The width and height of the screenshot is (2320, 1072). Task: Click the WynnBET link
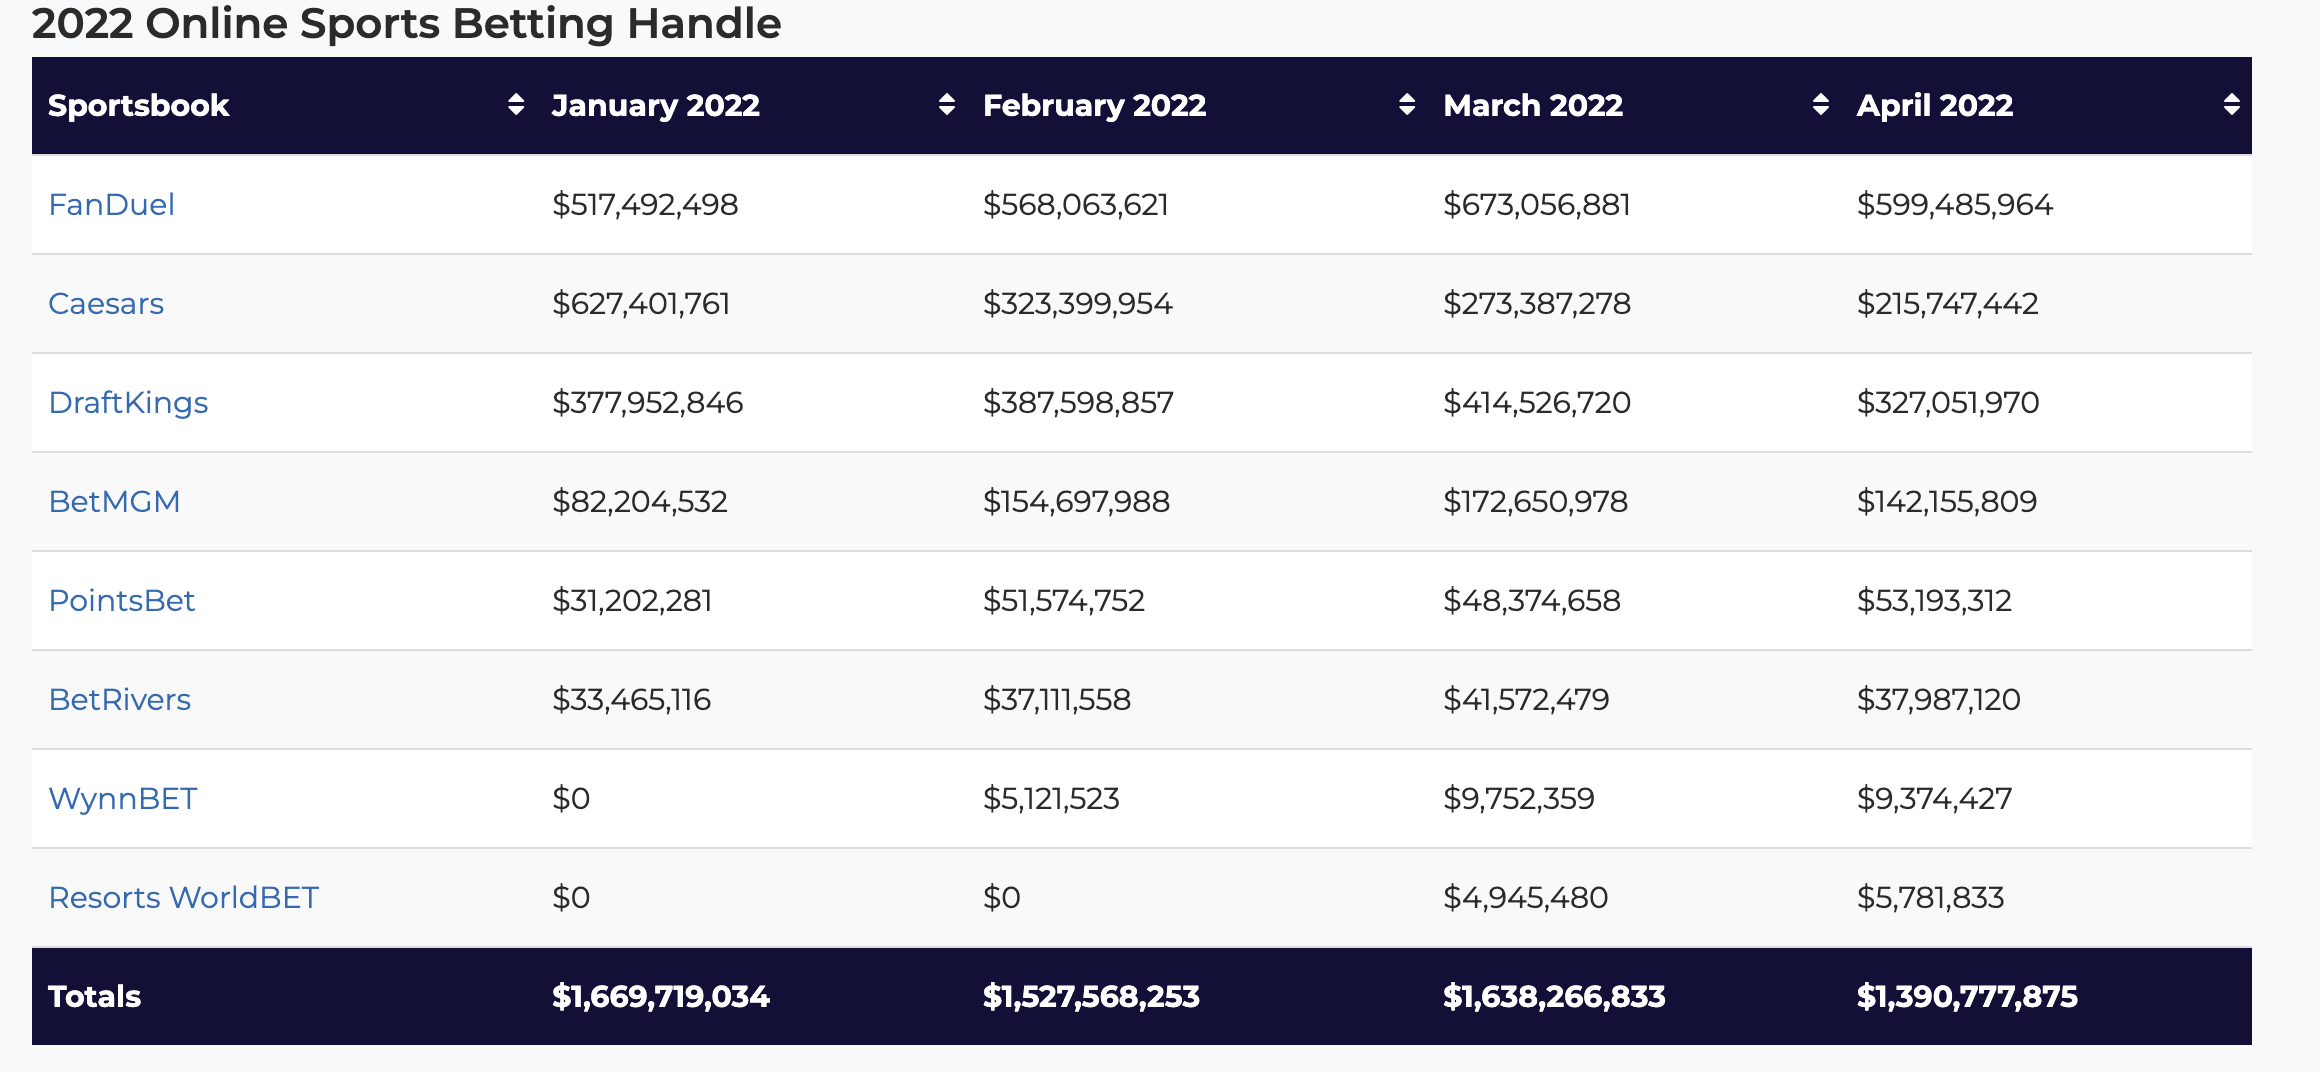pos(123,799)
